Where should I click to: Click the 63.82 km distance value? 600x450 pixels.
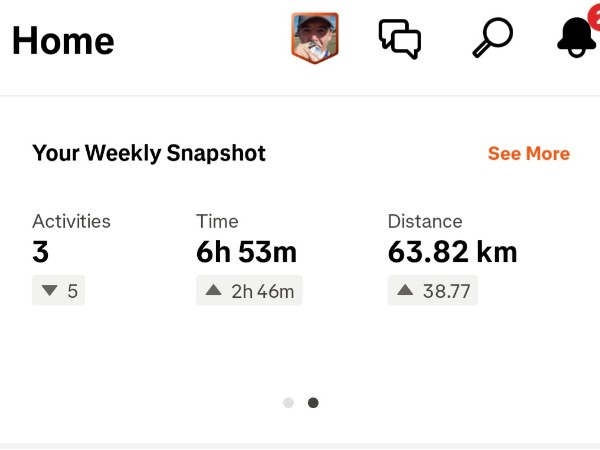[452, 252]
